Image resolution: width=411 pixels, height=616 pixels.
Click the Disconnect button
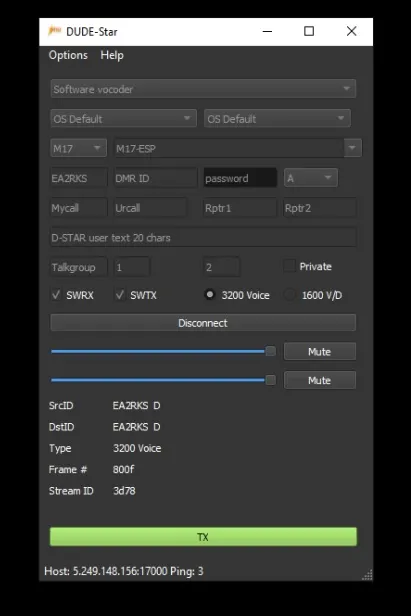tap(203, 323)
